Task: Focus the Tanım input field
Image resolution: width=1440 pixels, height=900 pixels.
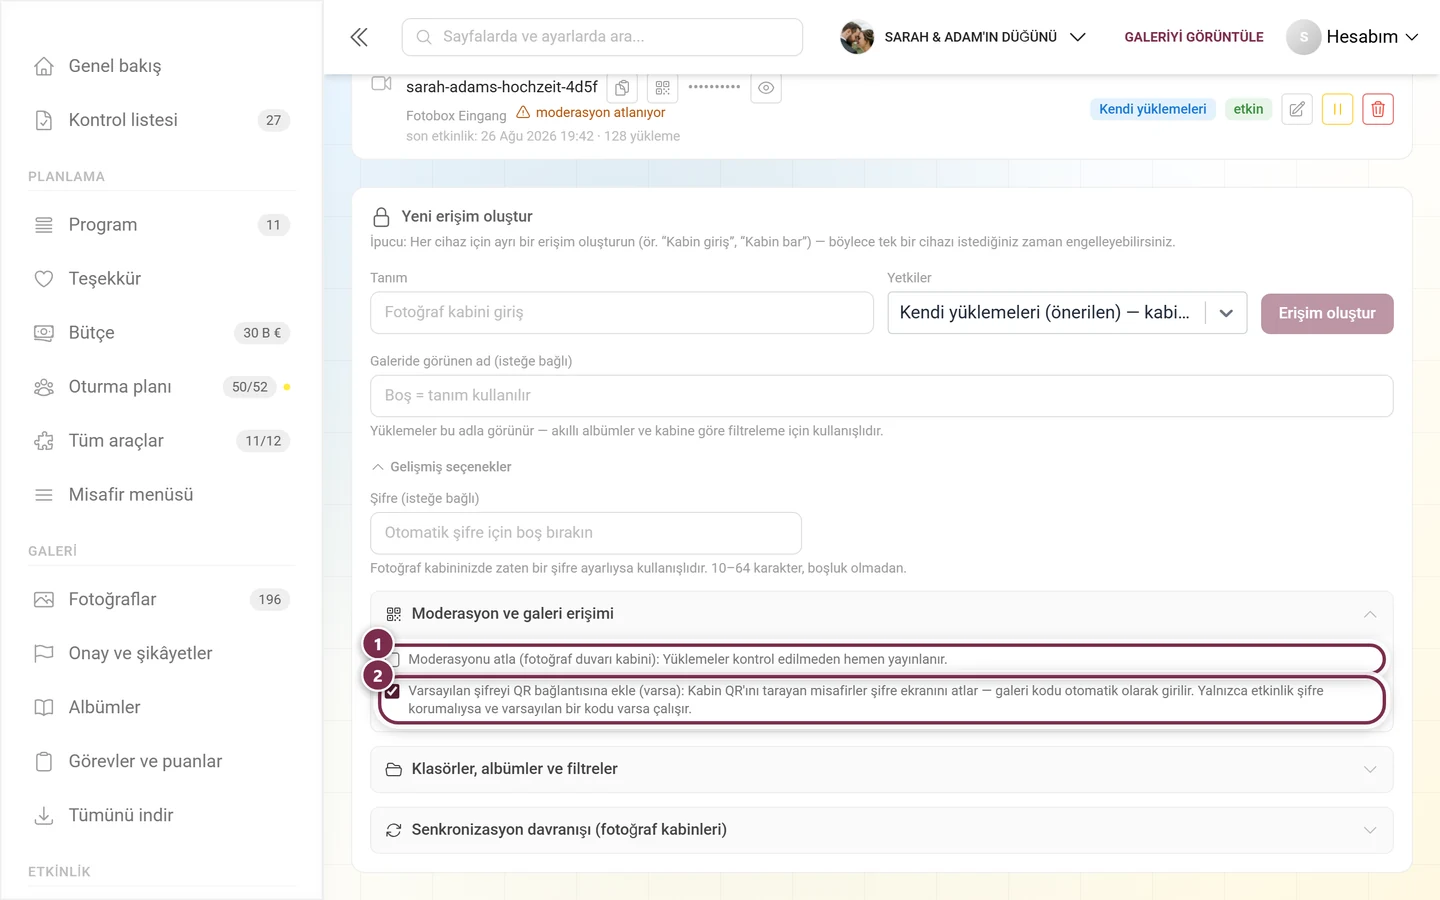Action: [x=622, y=313]
